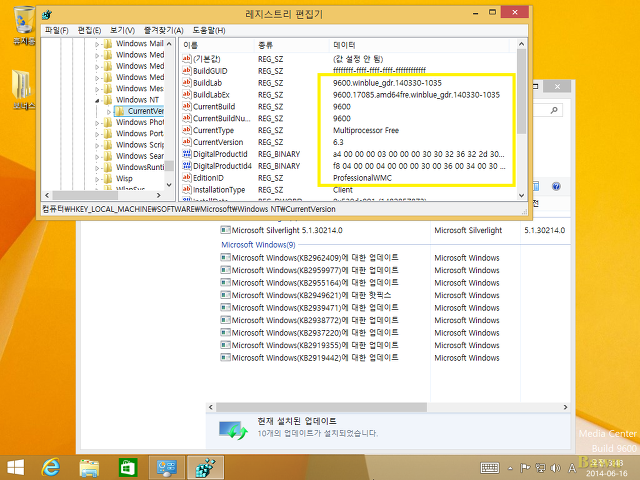Screen dimensions: 640x480
Task: Open File Explorer from taskbar
Action: pyautogui.click(x=89, y=467)
